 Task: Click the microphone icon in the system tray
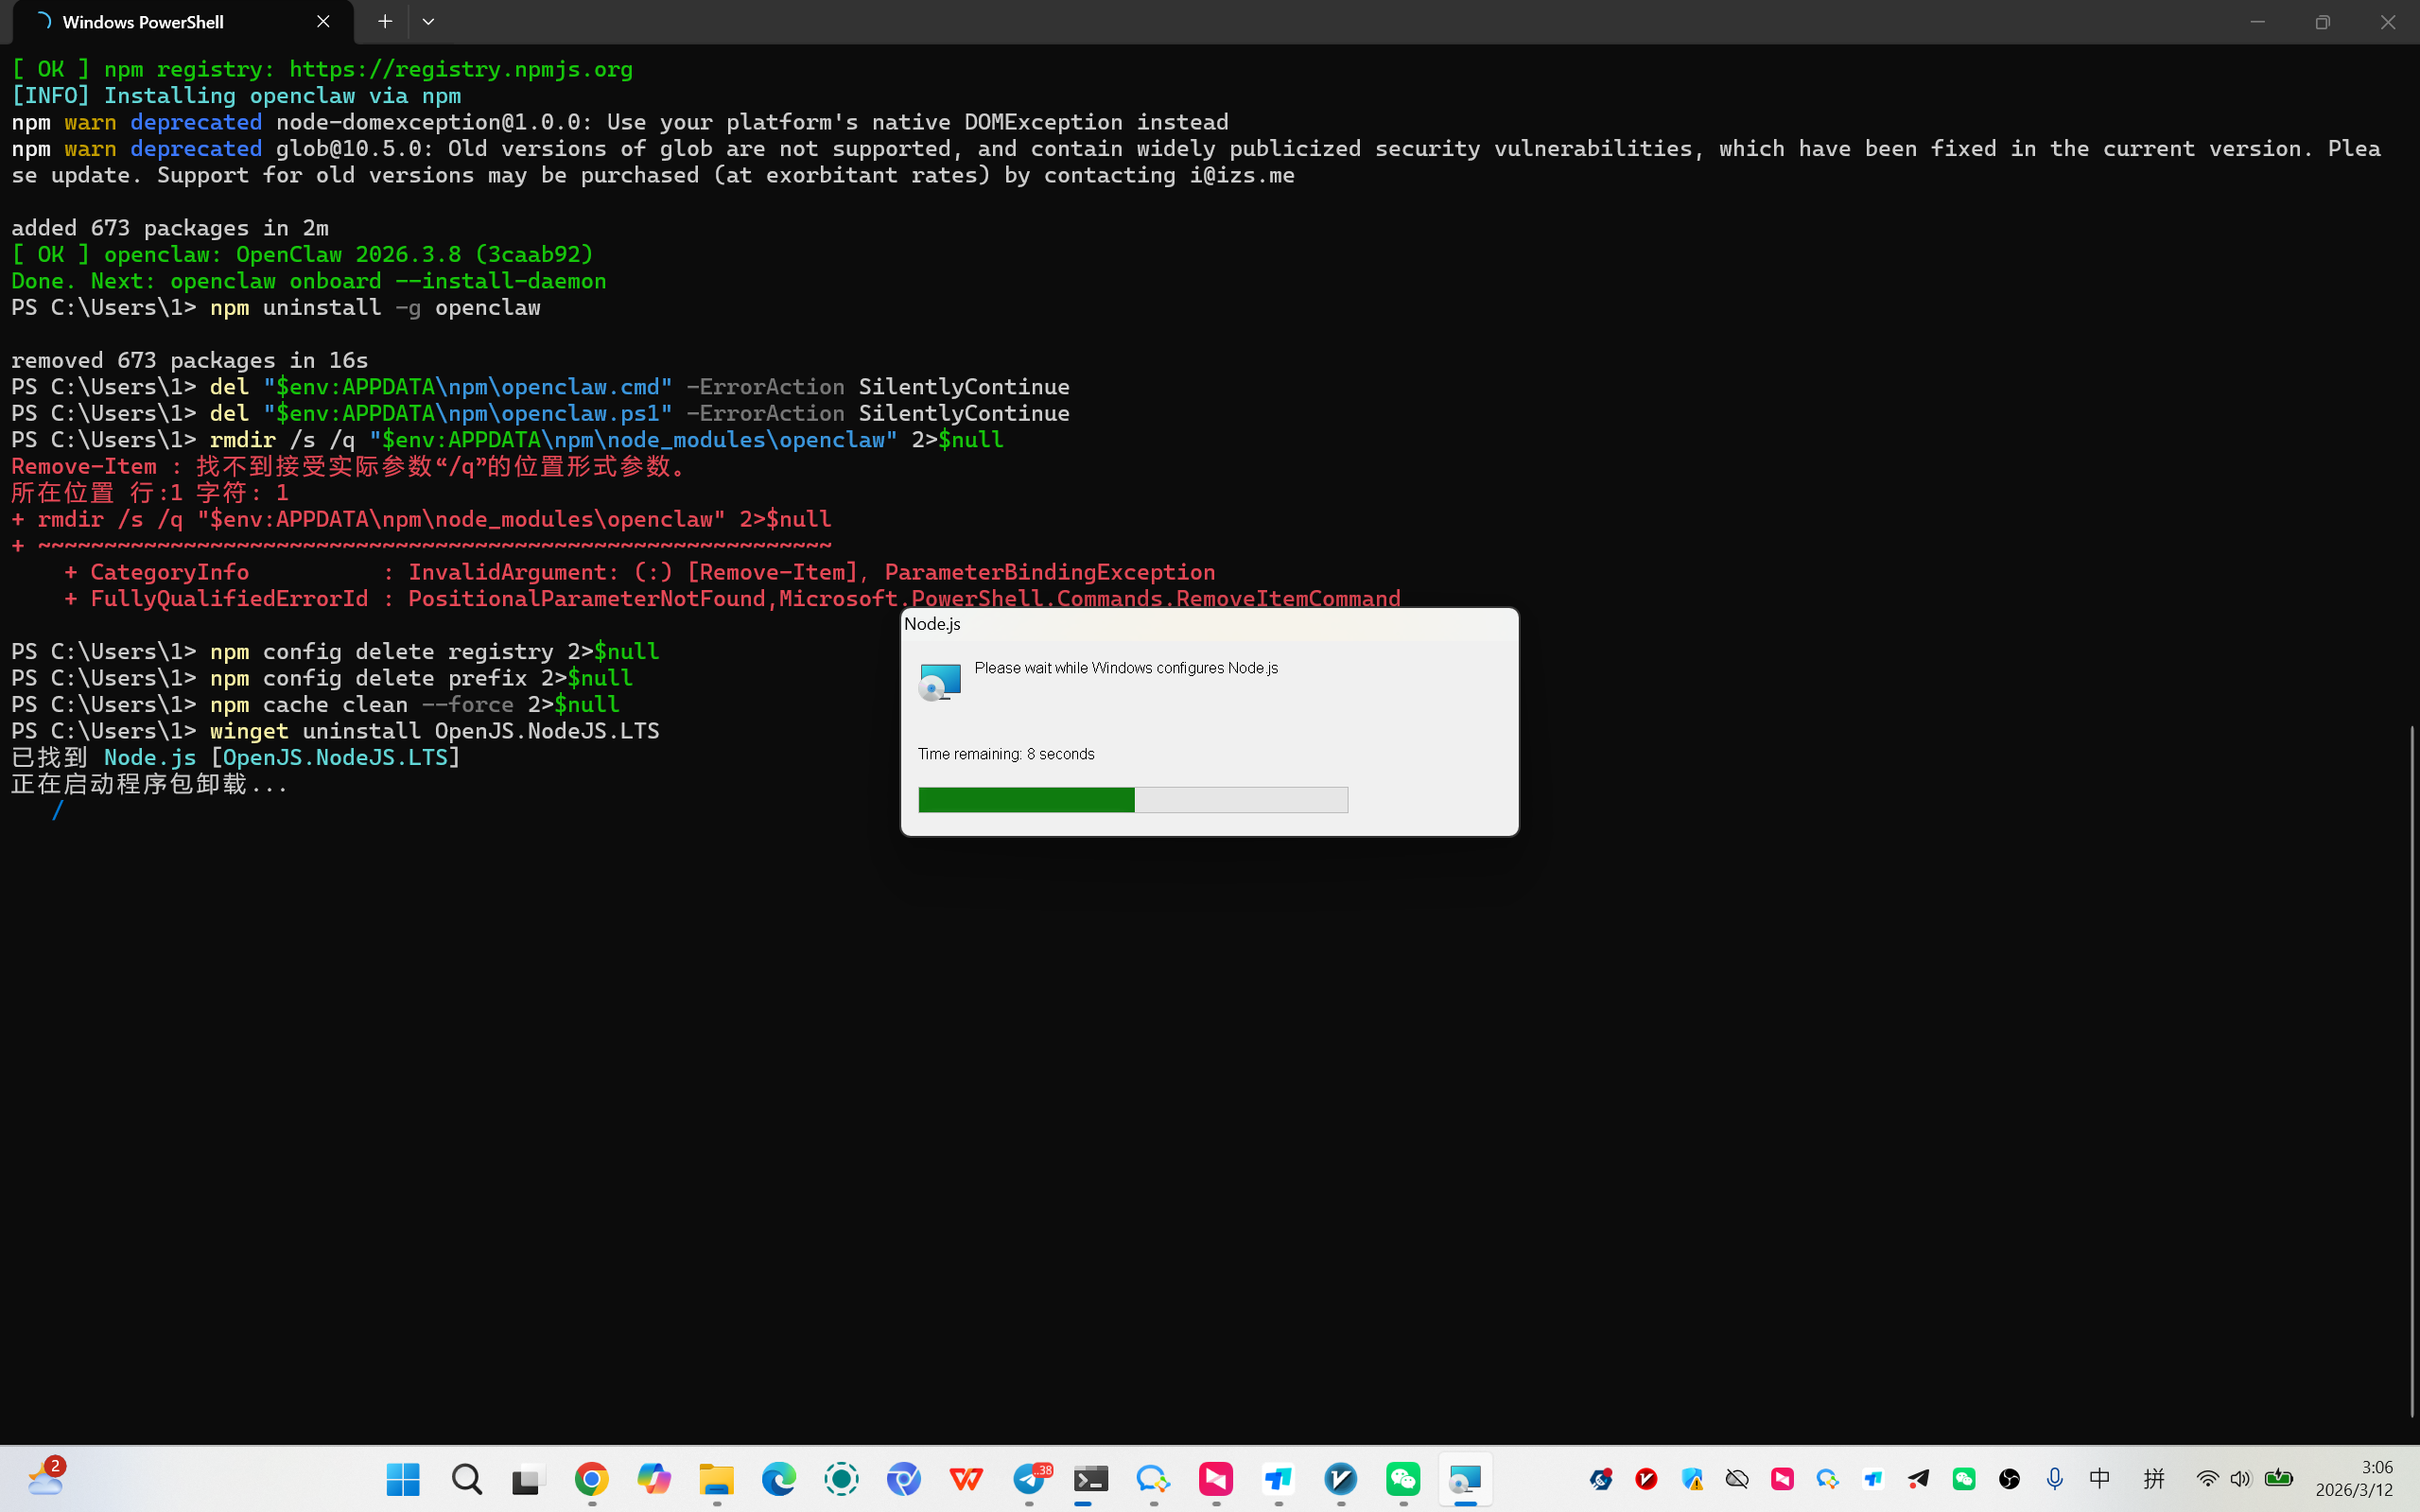point(2055,1479)
